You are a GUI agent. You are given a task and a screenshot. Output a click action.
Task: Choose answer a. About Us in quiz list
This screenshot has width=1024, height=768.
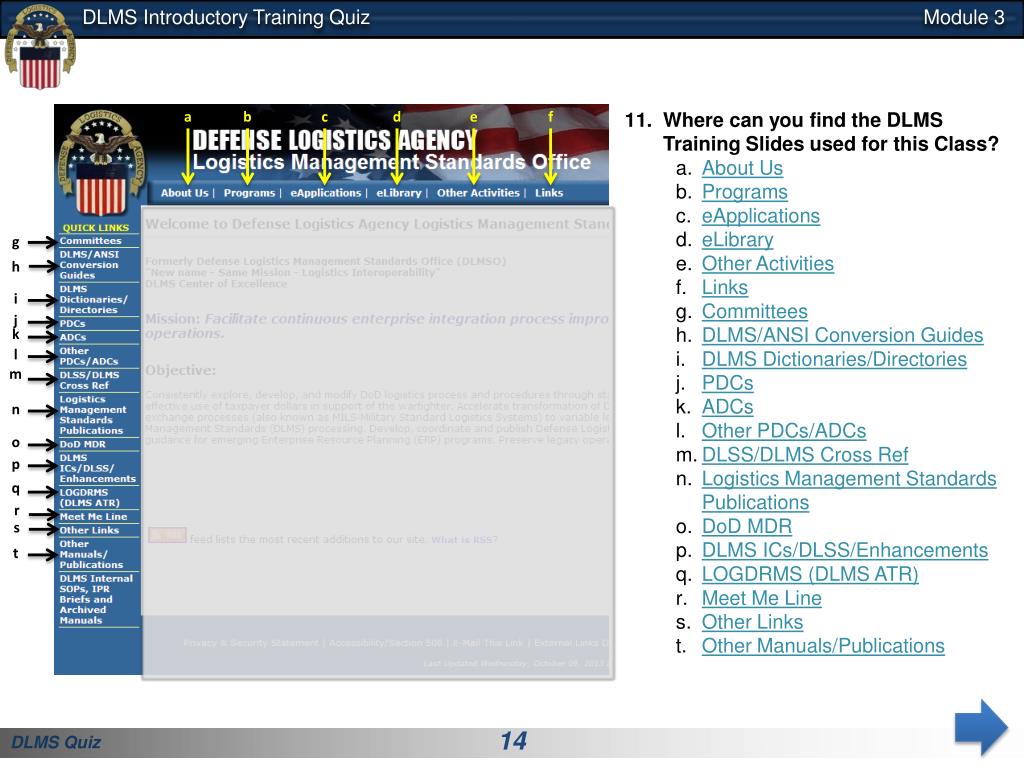[x=743, y=168]
